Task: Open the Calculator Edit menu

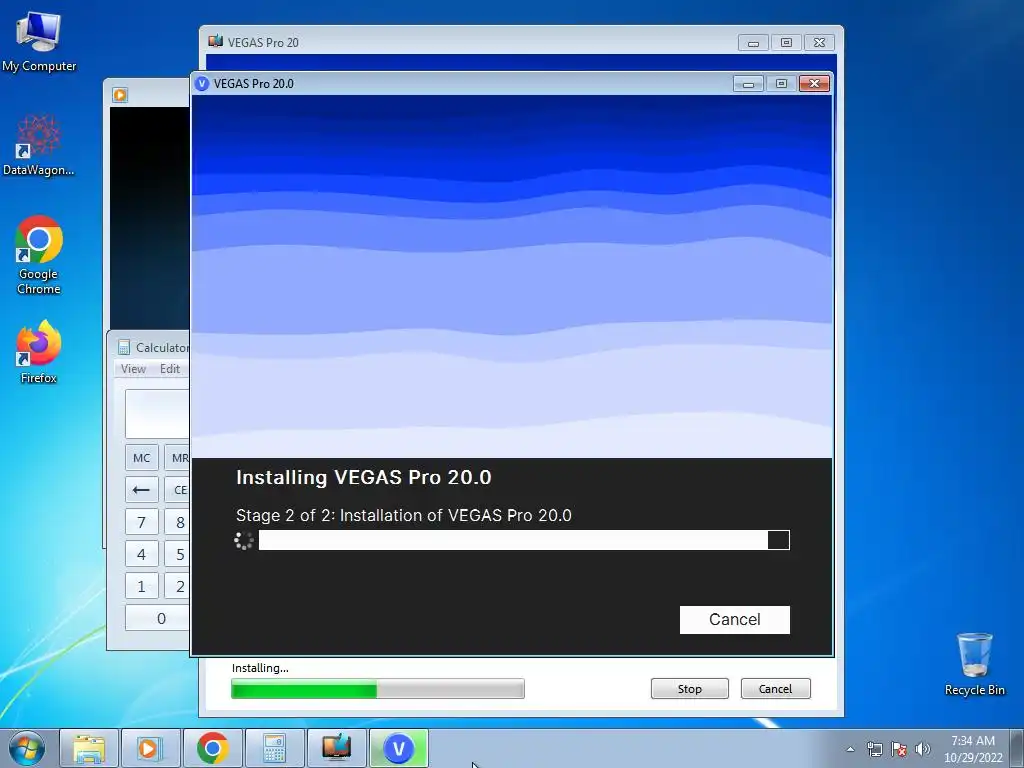Action: click(x=170, y=369)
